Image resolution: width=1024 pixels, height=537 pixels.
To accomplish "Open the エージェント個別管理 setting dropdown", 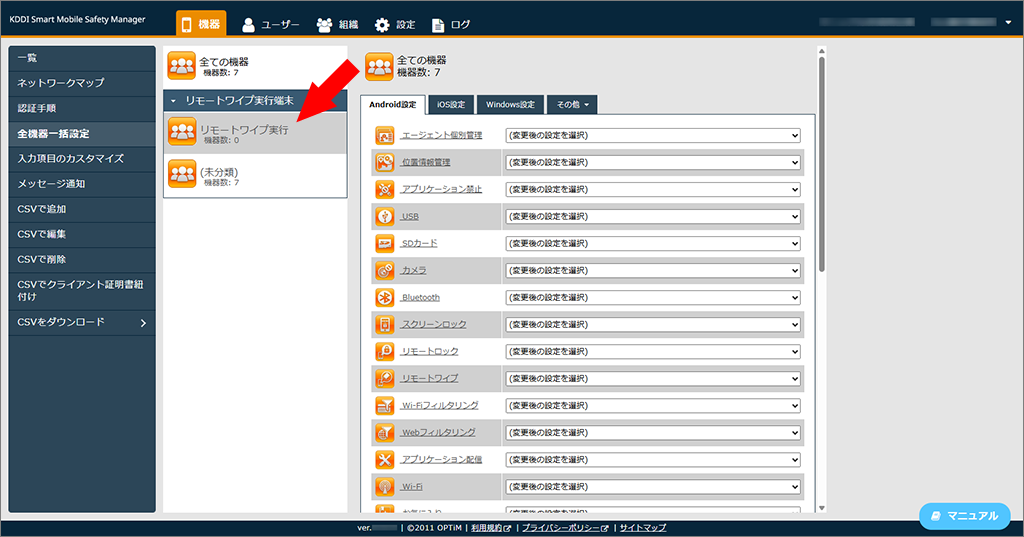I will (653, 135).
